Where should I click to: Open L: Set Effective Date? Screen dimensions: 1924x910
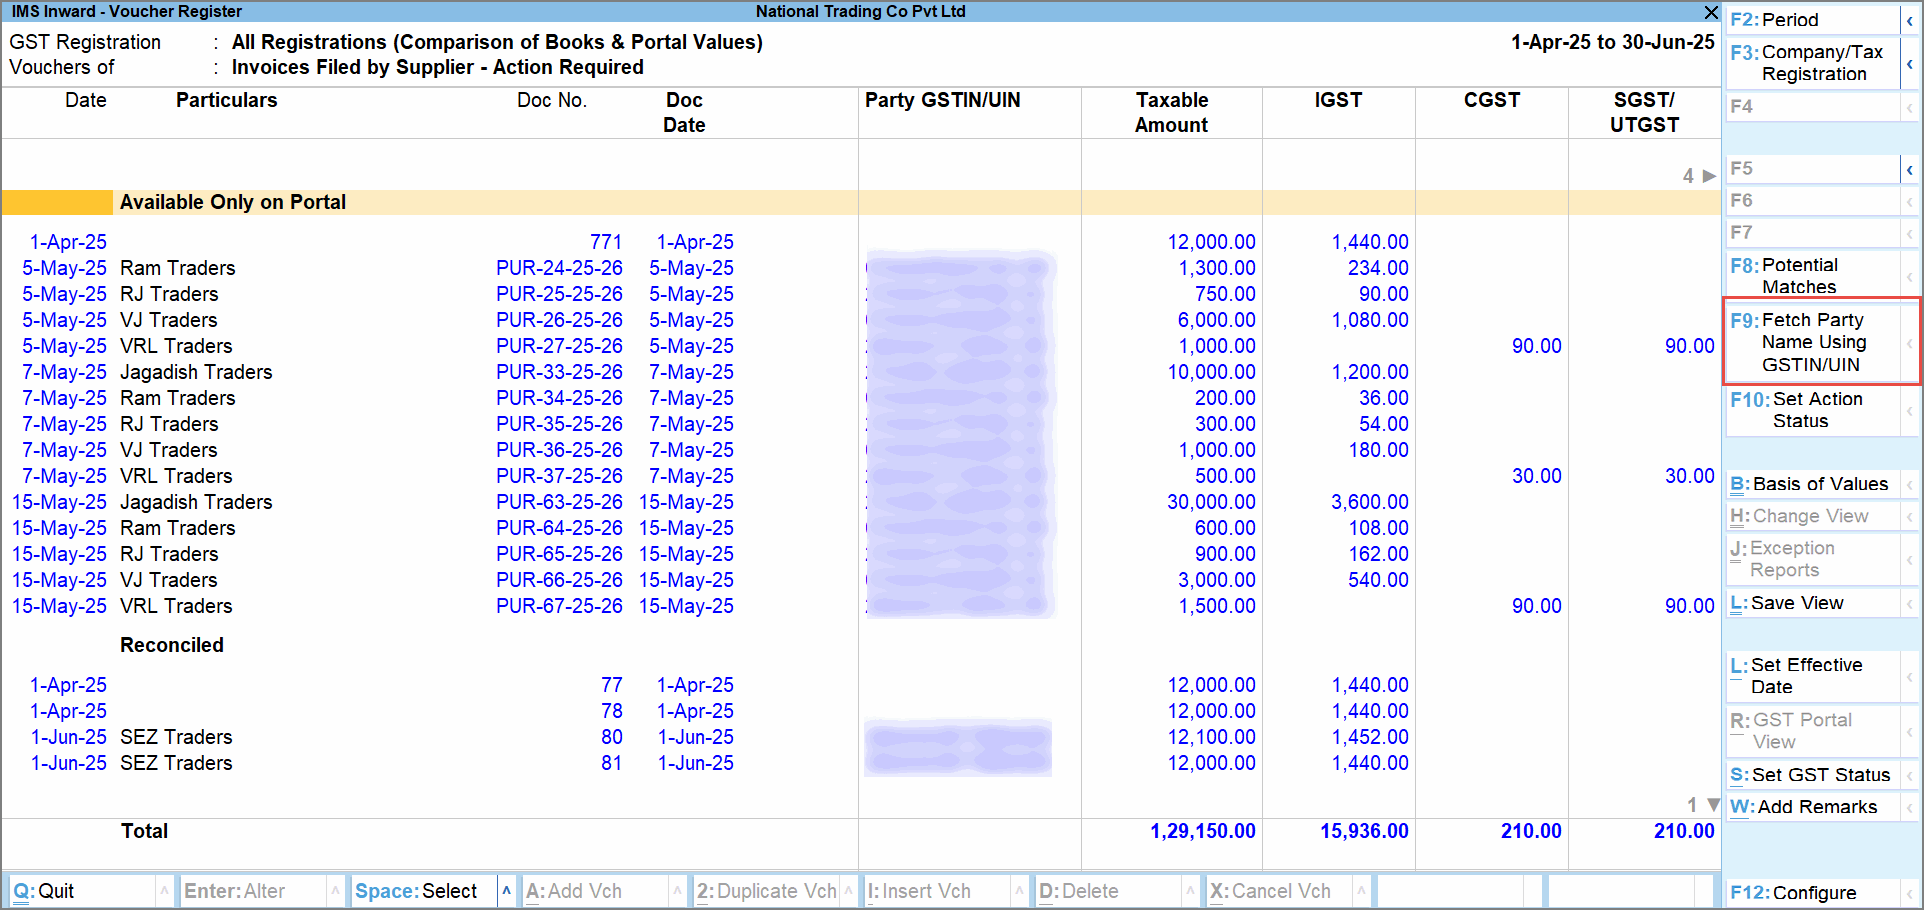1811,676
